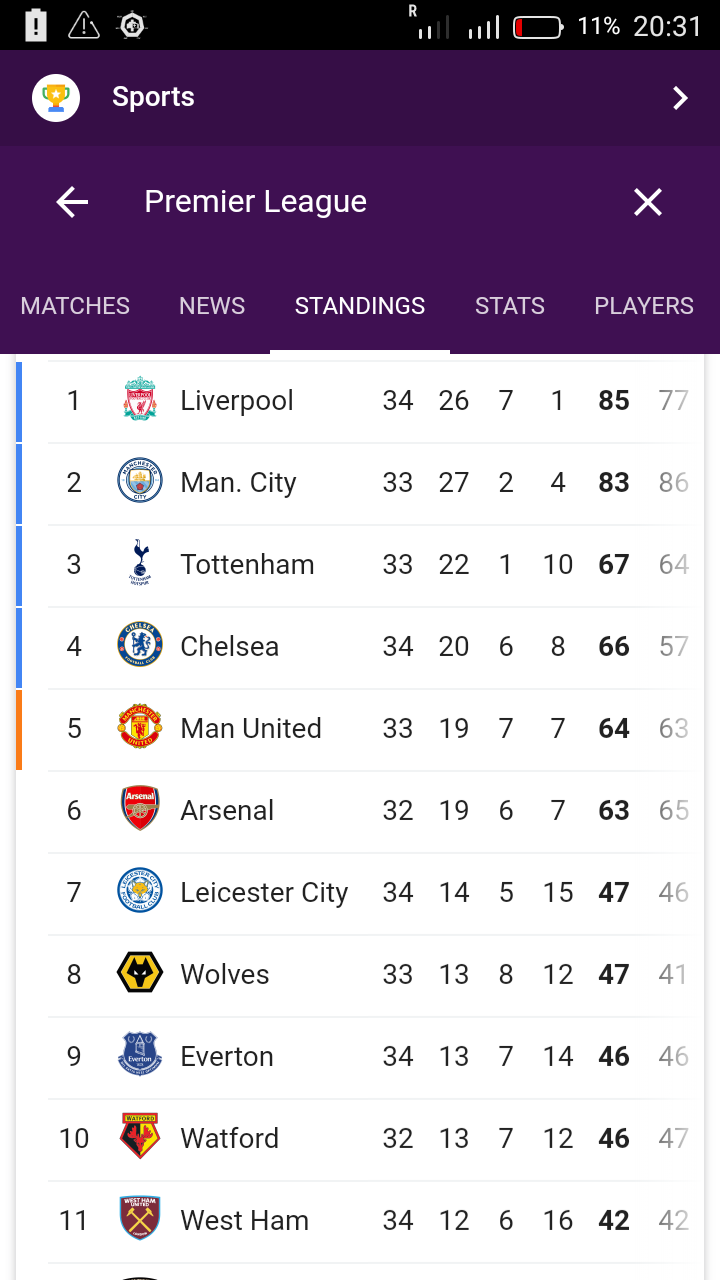
Task: Tap the Wolves club crest
Action: pos(140,974)
